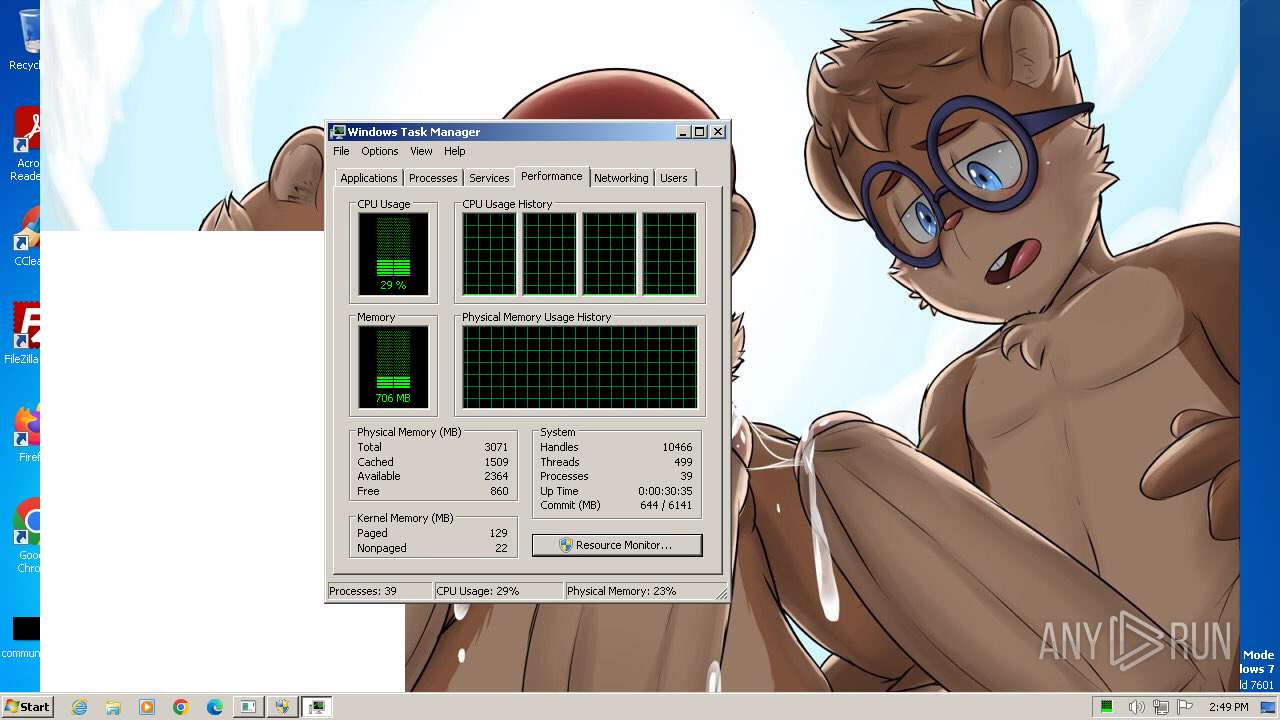Click the Action Center flag tray icon
Viewport: 1280px width, 720px height.
tap(1185, 707)
